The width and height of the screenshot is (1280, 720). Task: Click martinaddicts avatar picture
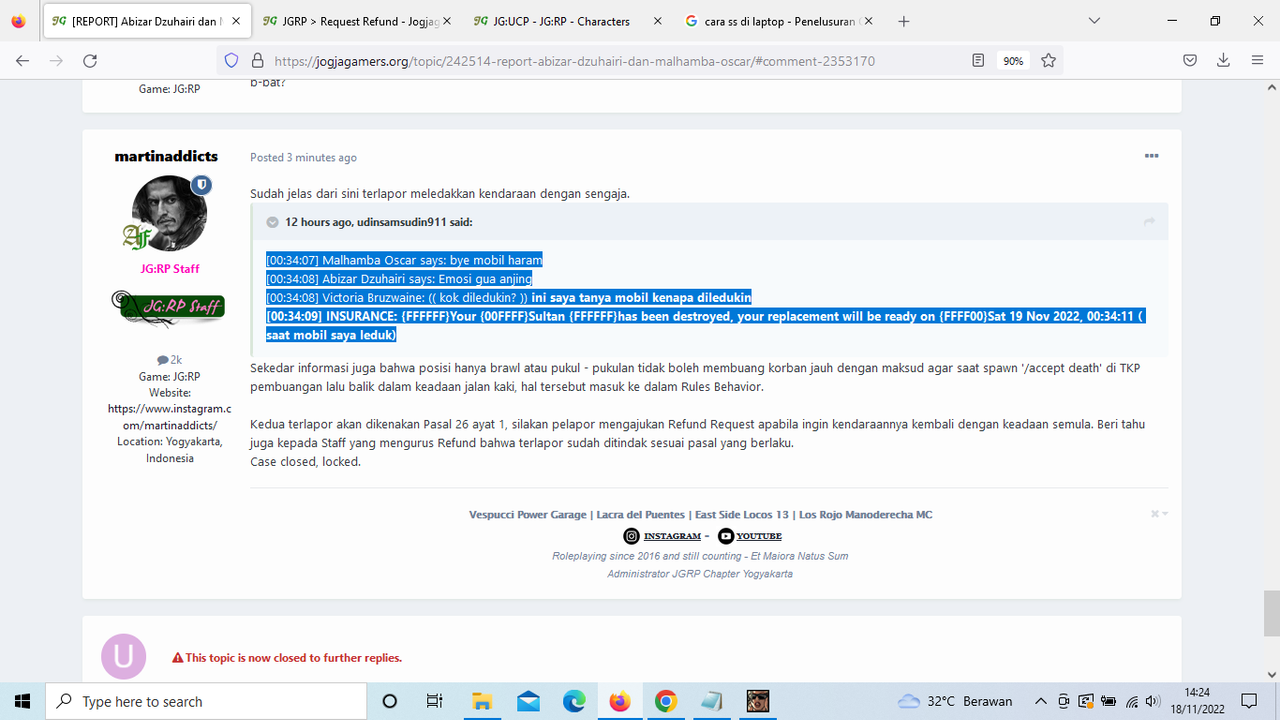click(x=169, y=213)
